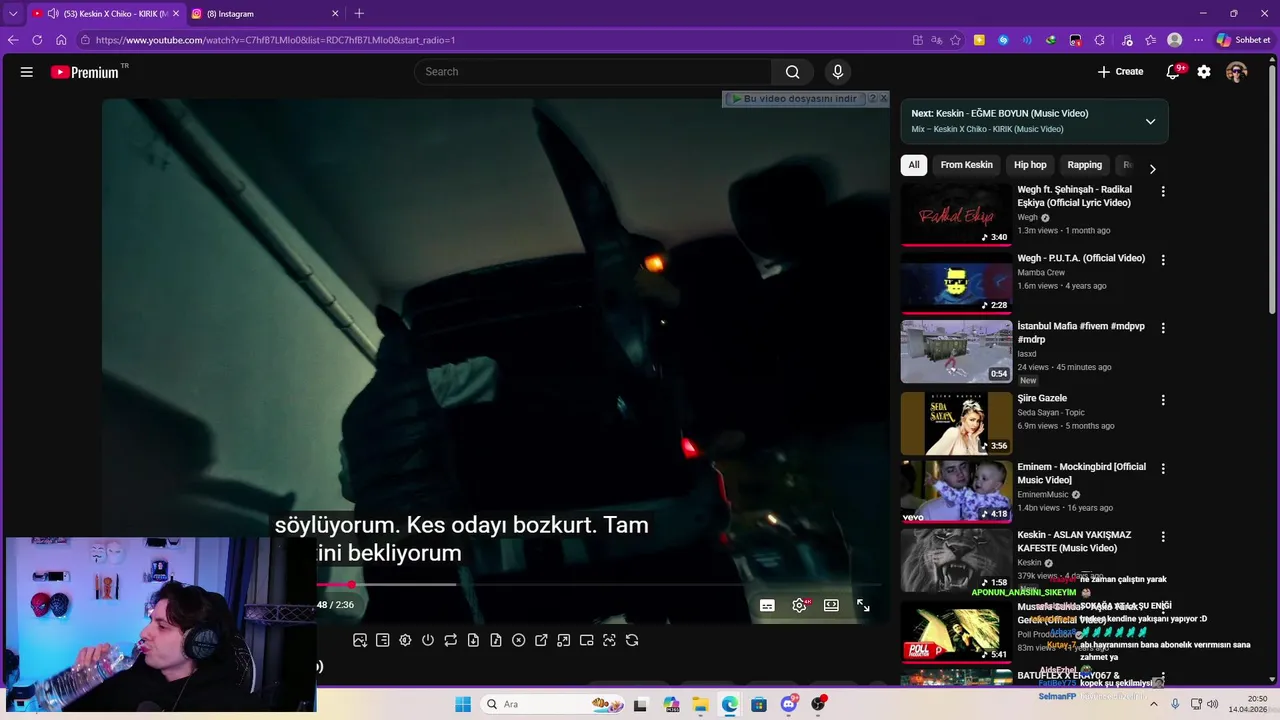The width and height of the screenshot is (1280, 720).
Task: Click the progress bar scrubber handle
Action: [x=351, y=585]
